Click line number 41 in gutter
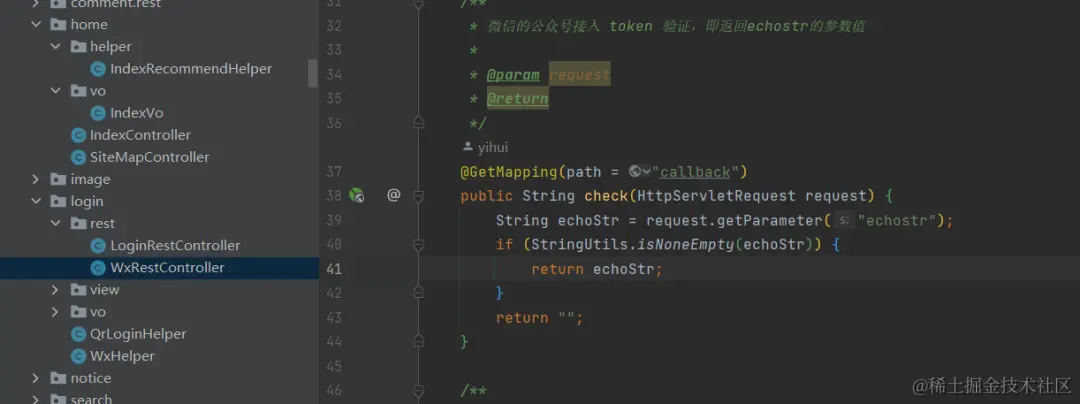Screen dimensions: 1080x404 coord(334,269)
